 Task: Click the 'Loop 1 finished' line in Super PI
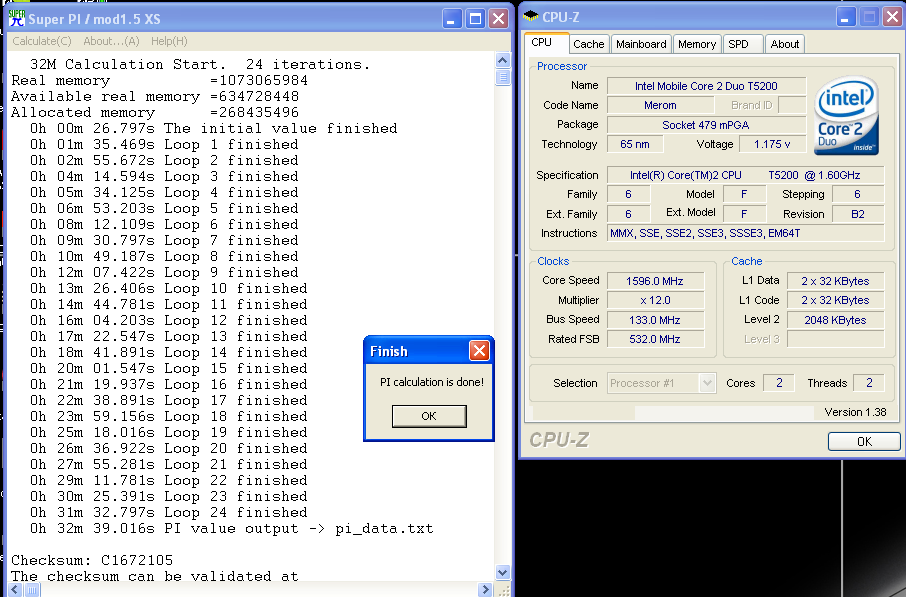[164, 144]
